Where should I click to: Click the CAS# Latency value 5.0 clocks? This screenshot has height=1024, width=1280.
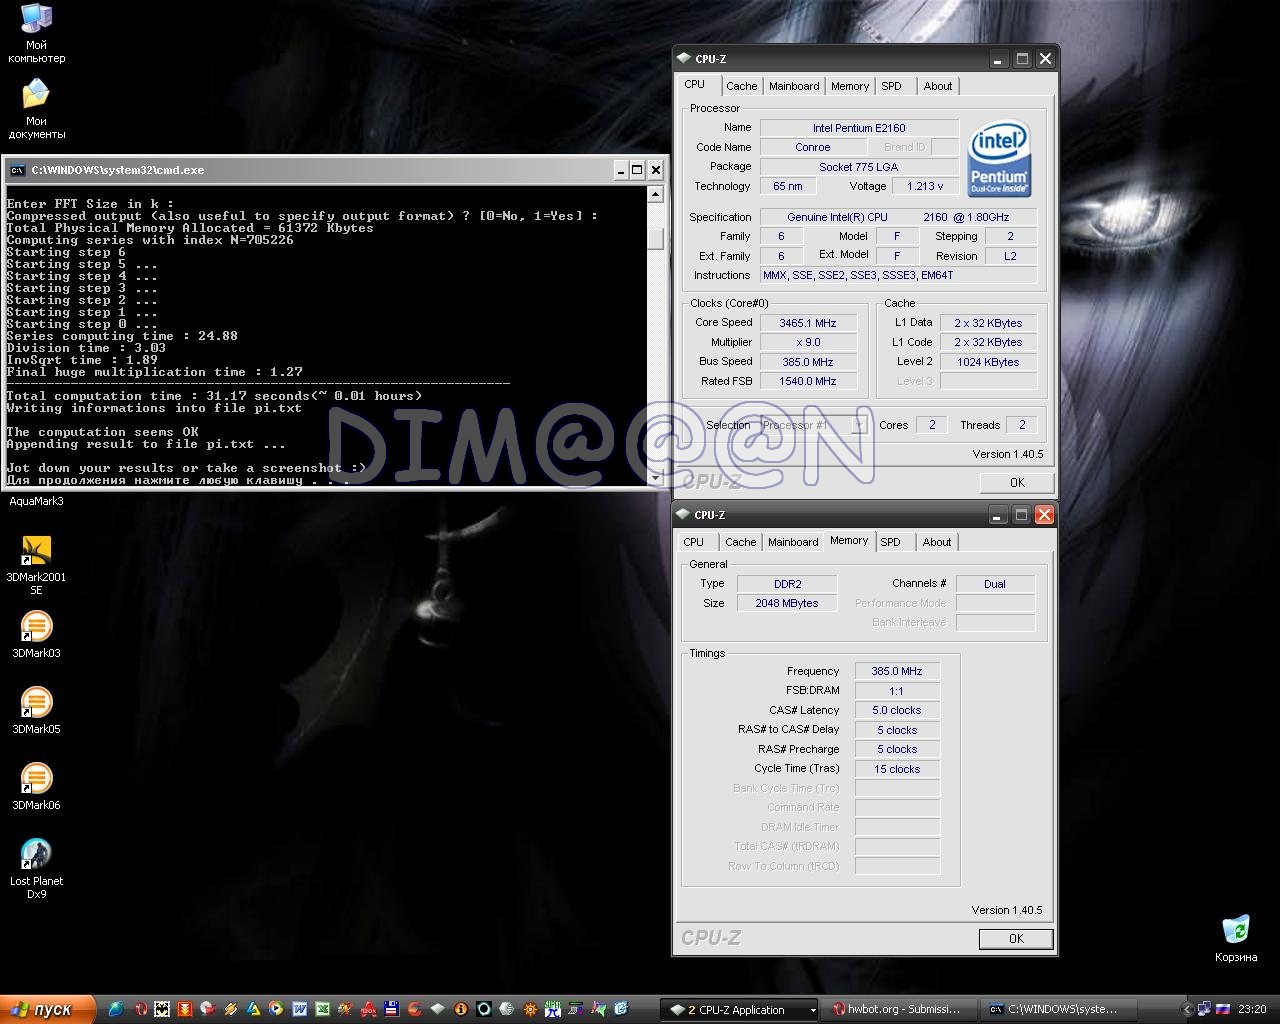[x=897, y=710]
